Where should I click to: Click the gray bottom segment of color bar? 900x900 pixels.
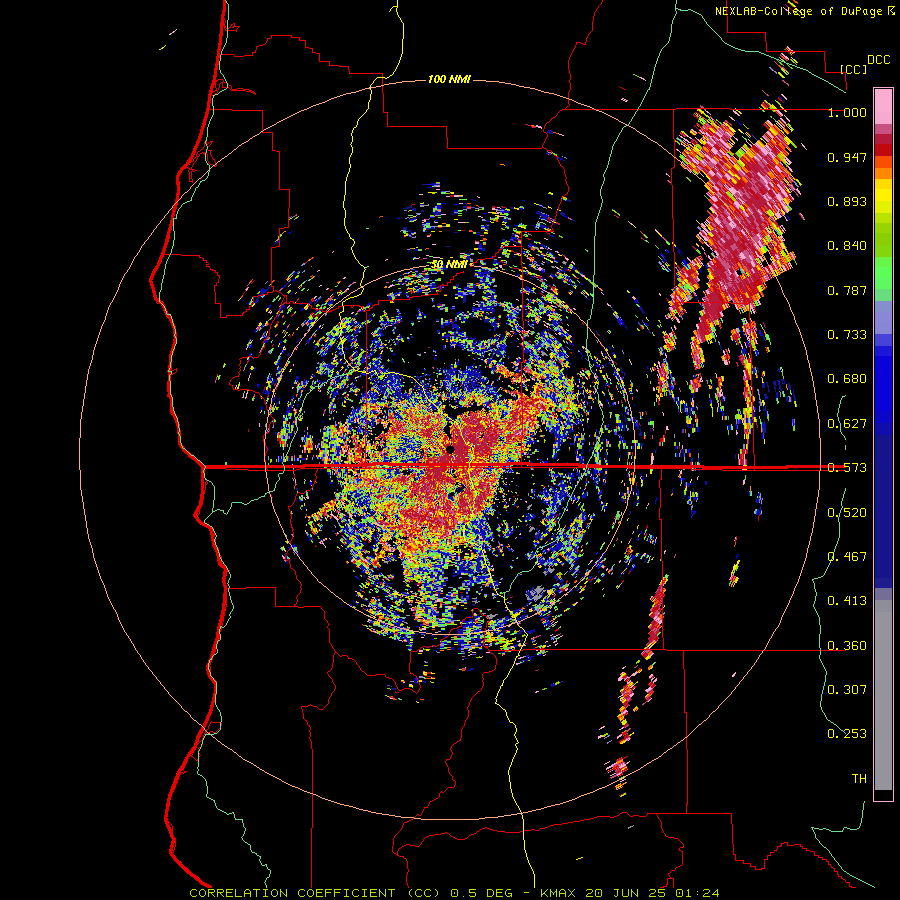[x=883, y=695]
